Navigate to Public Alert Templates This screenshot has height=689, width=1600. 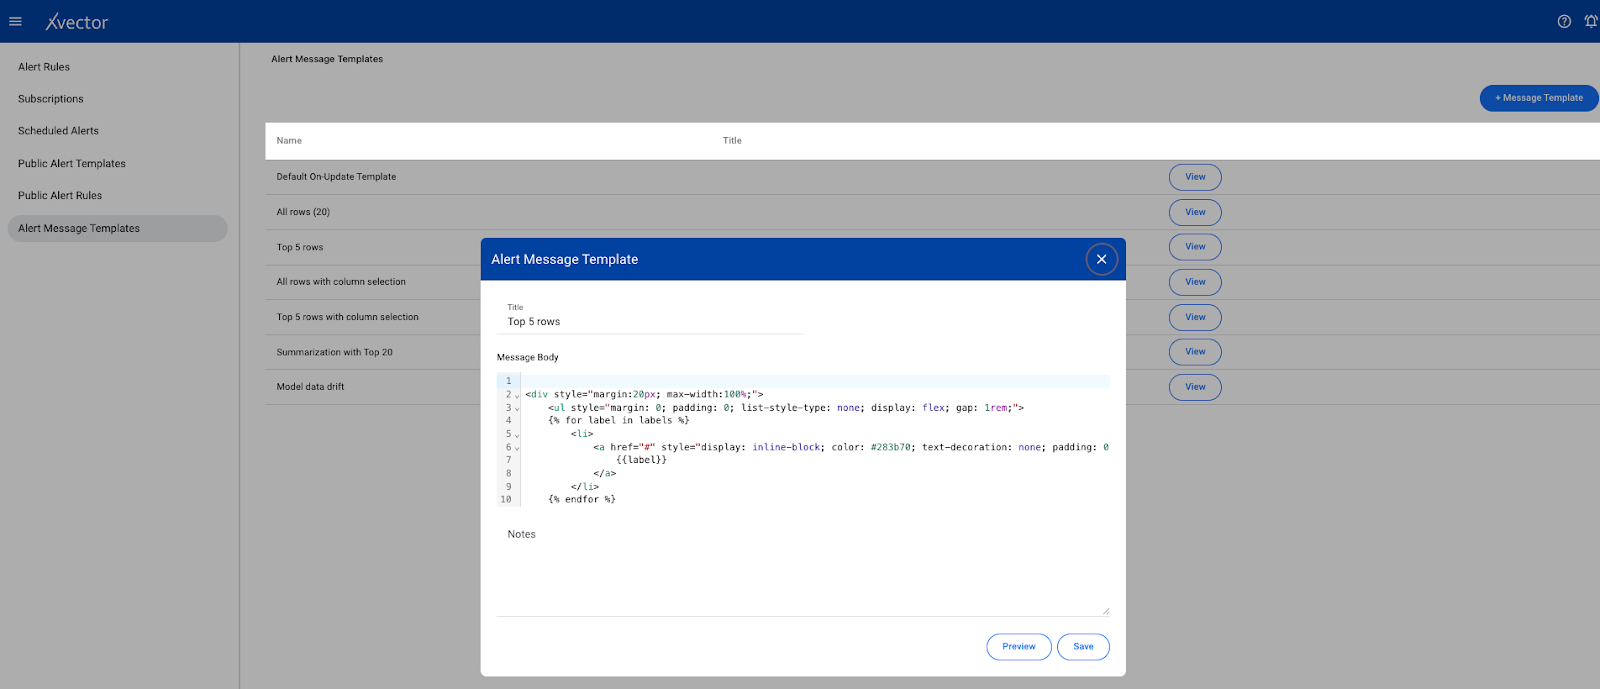72,164
